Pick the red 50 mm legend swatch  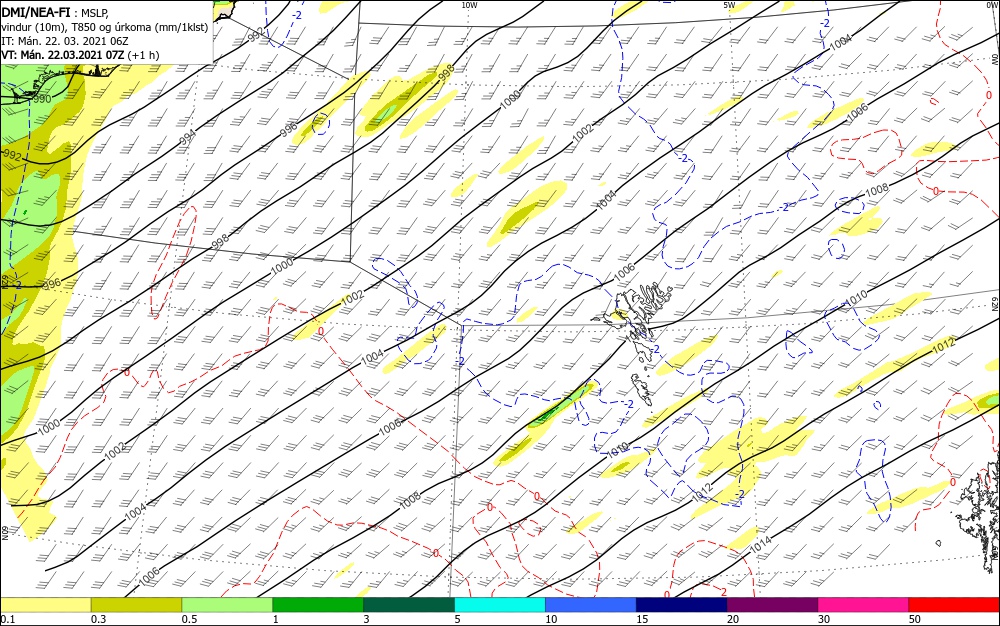pyautogui.click(x=954, y=605)
